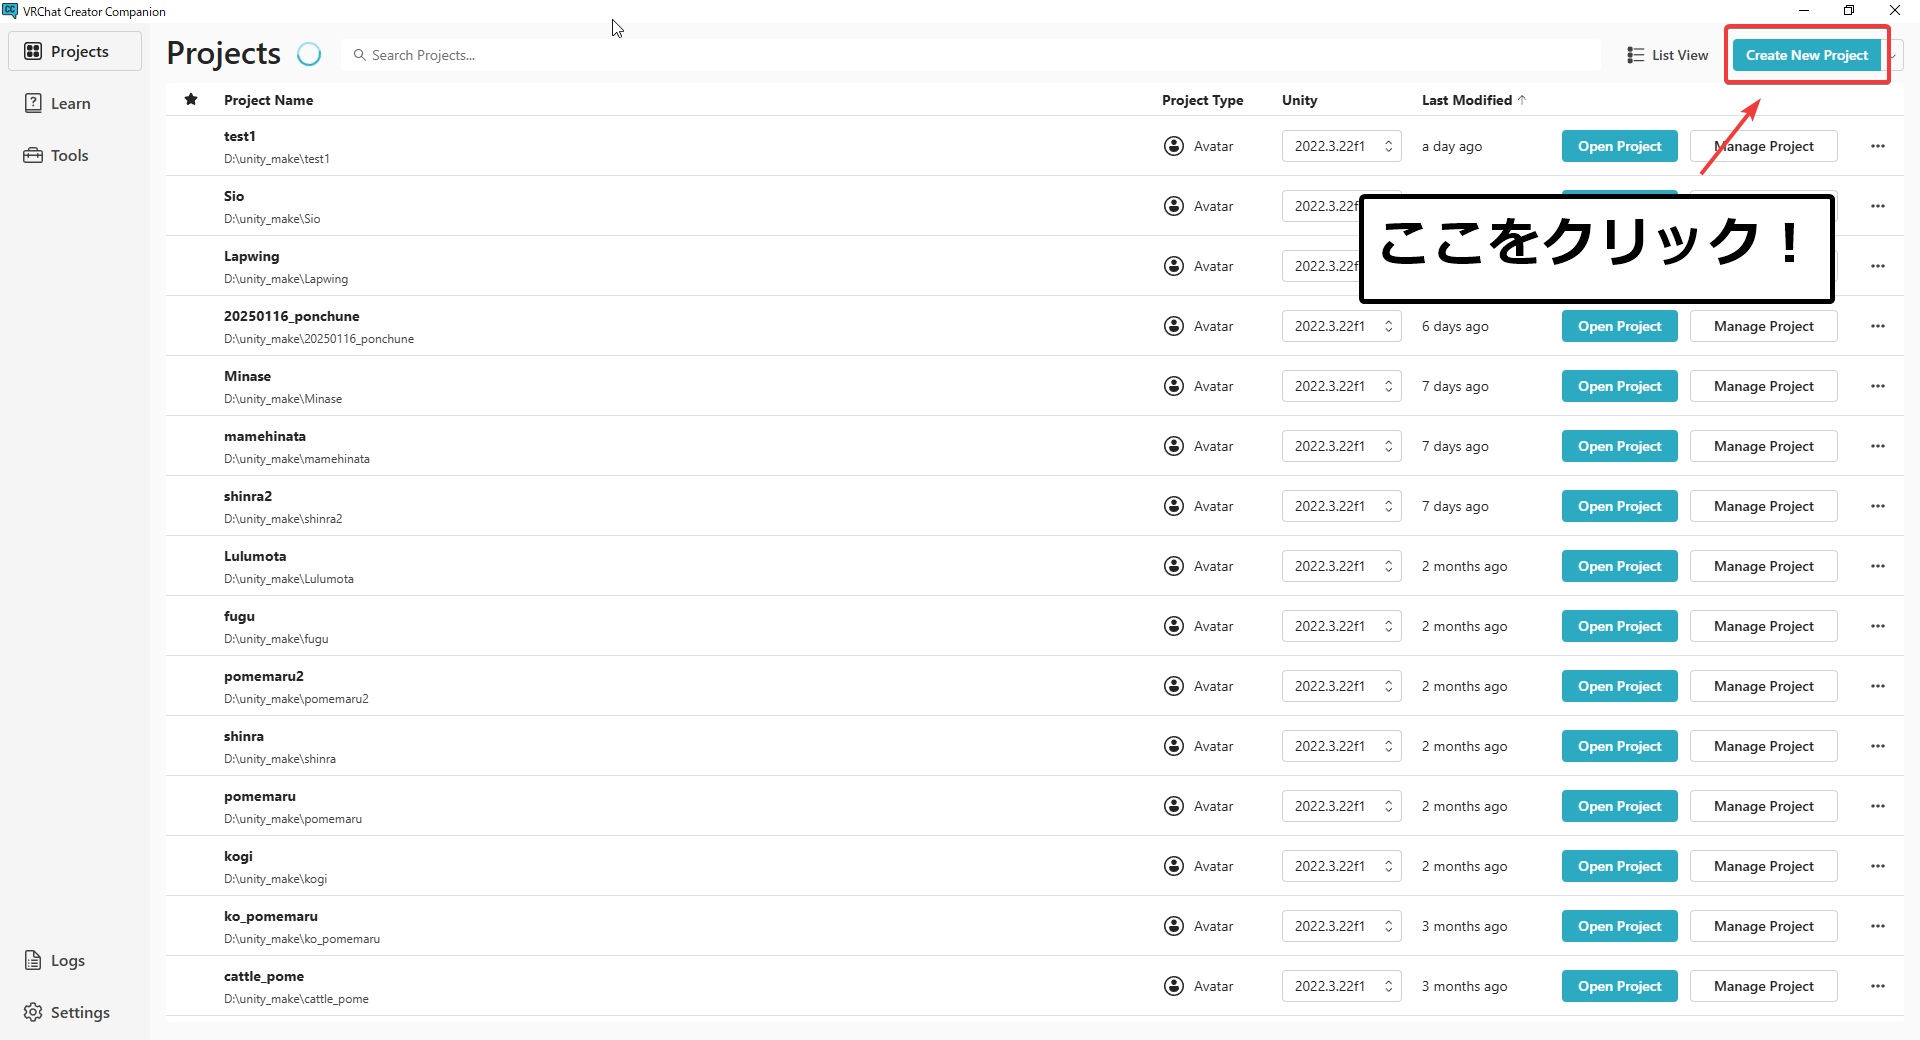This screenshot has height=1040, width=1920.
Task: Switch to List View
Action: click(1667, 55)
